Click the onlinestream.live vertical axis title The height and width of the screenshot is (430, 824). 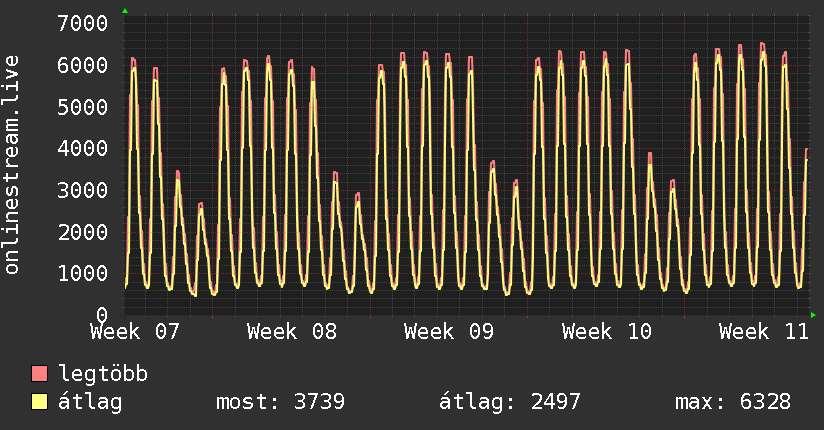tap(11, 165)
